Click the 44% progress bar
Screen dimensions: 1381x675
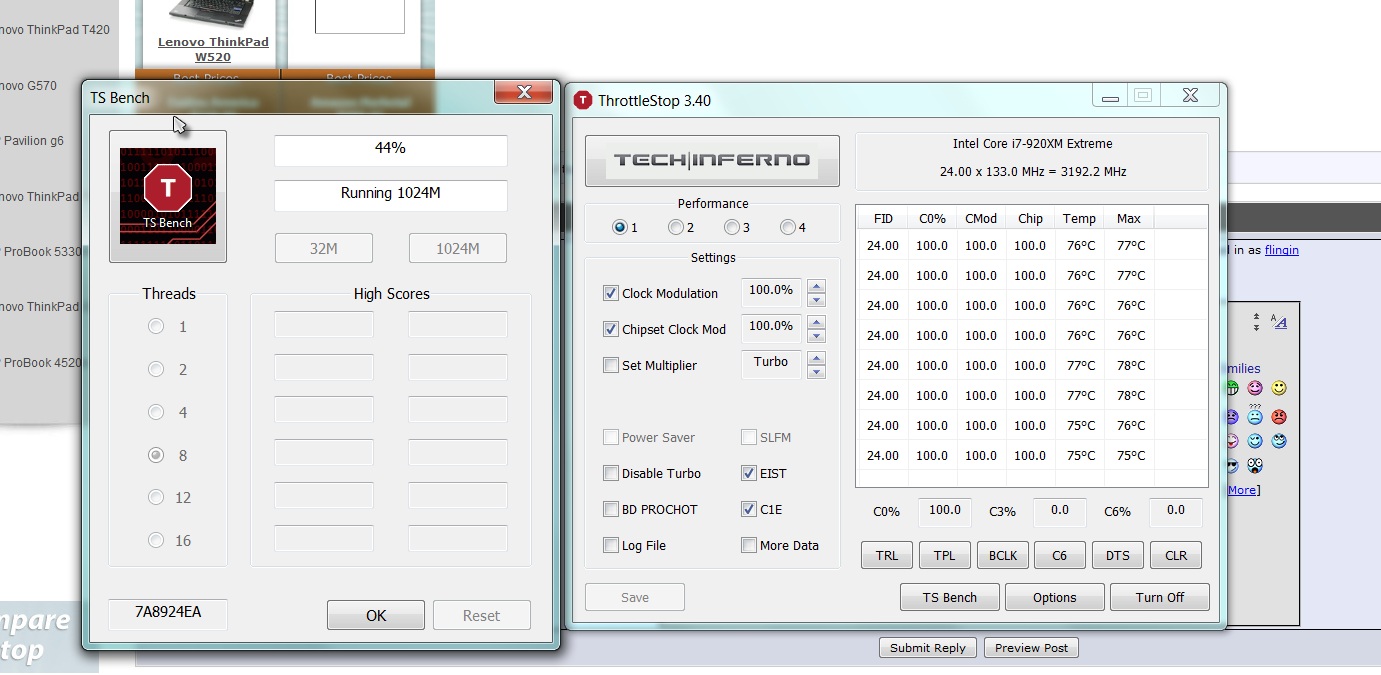coord(391,150)
